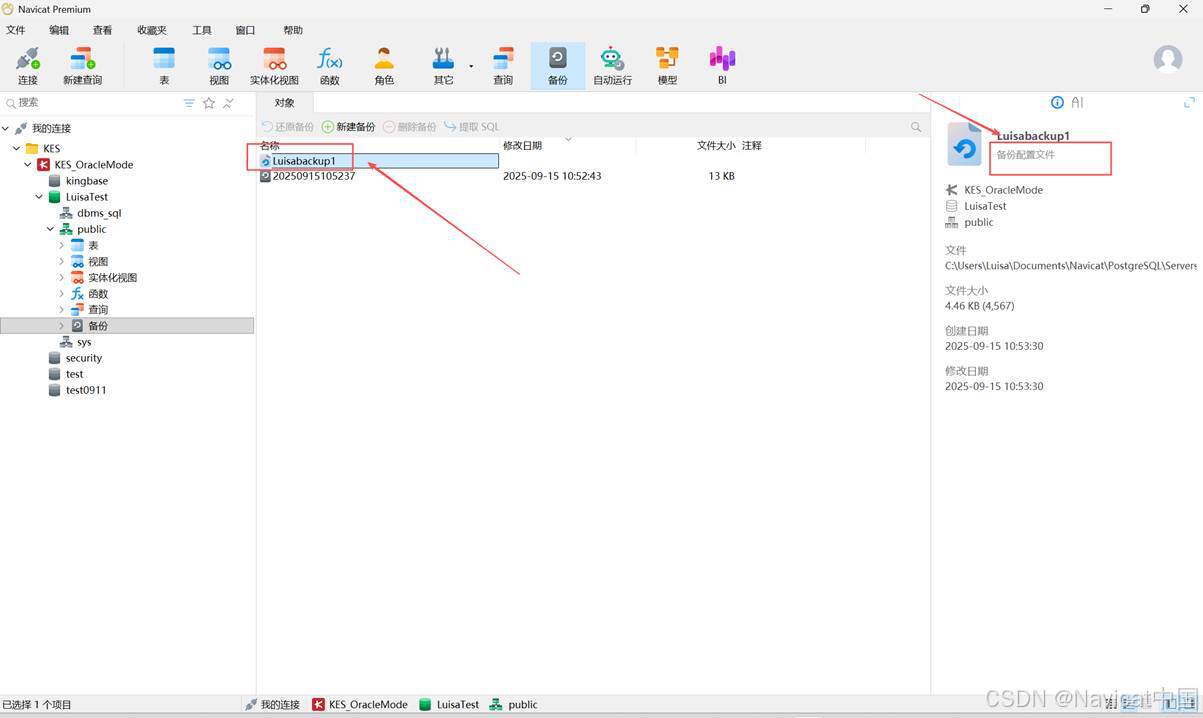Image resolution: width=1203 pixels, height=718 pixels.
Task: Open the AI panel tab
Action: pyautogui.click(x=1077, y=102)
